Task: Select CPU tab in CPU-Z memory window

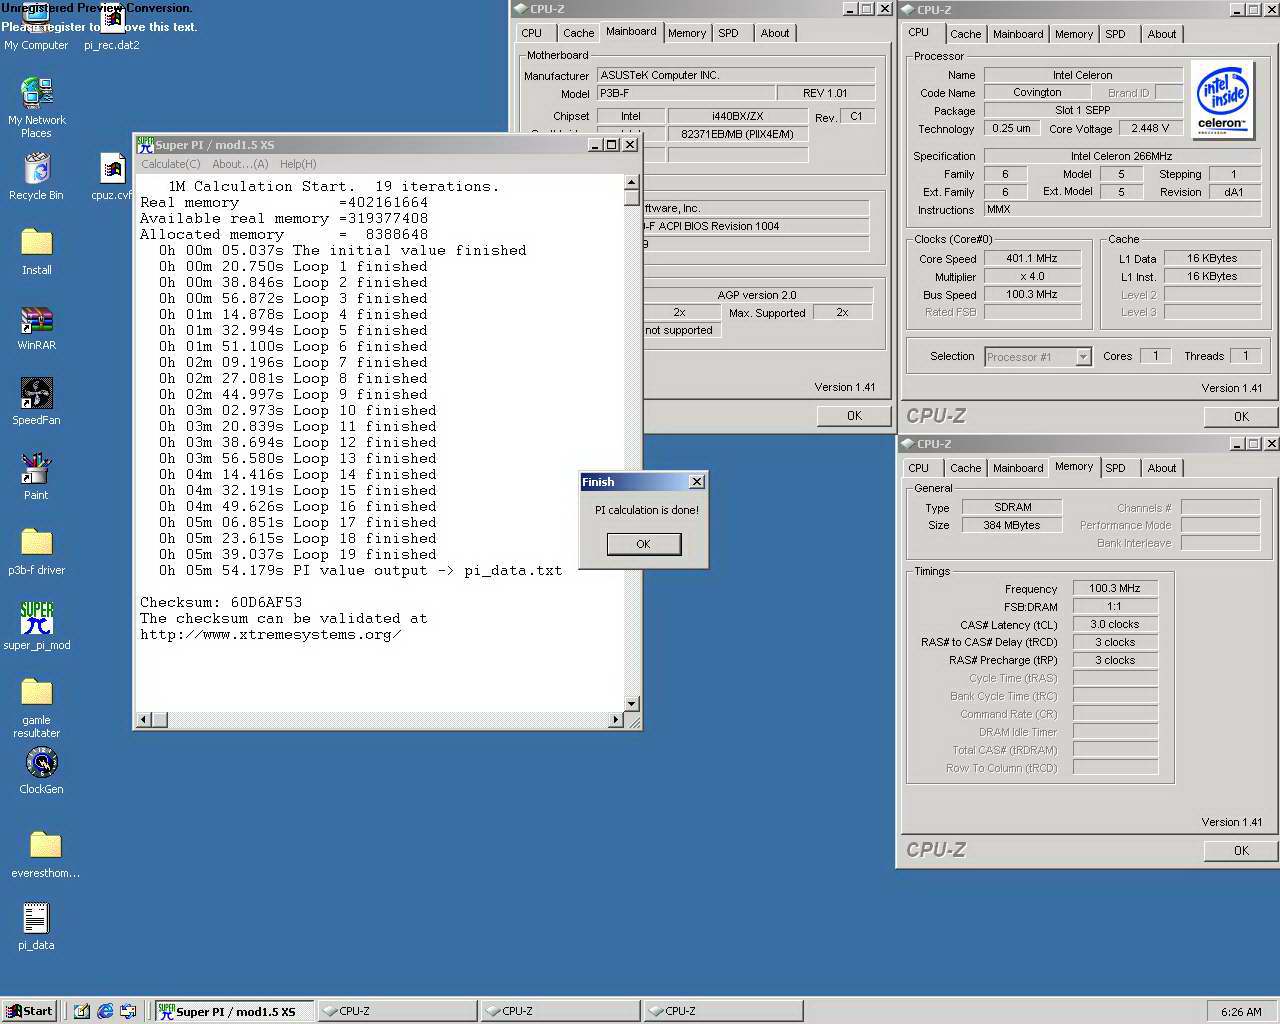Action: tap(919, 468)
